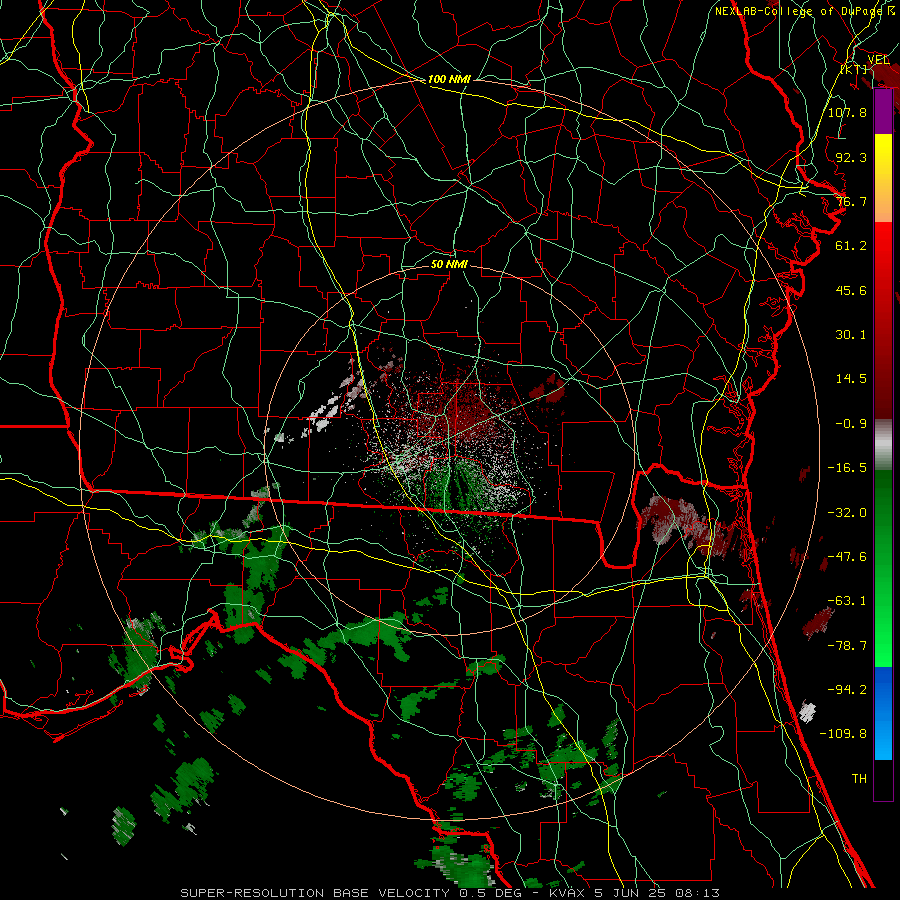Click the -94.2 knot legend value
This screenshot has height=900, width=900.
[x=847, y=690]
